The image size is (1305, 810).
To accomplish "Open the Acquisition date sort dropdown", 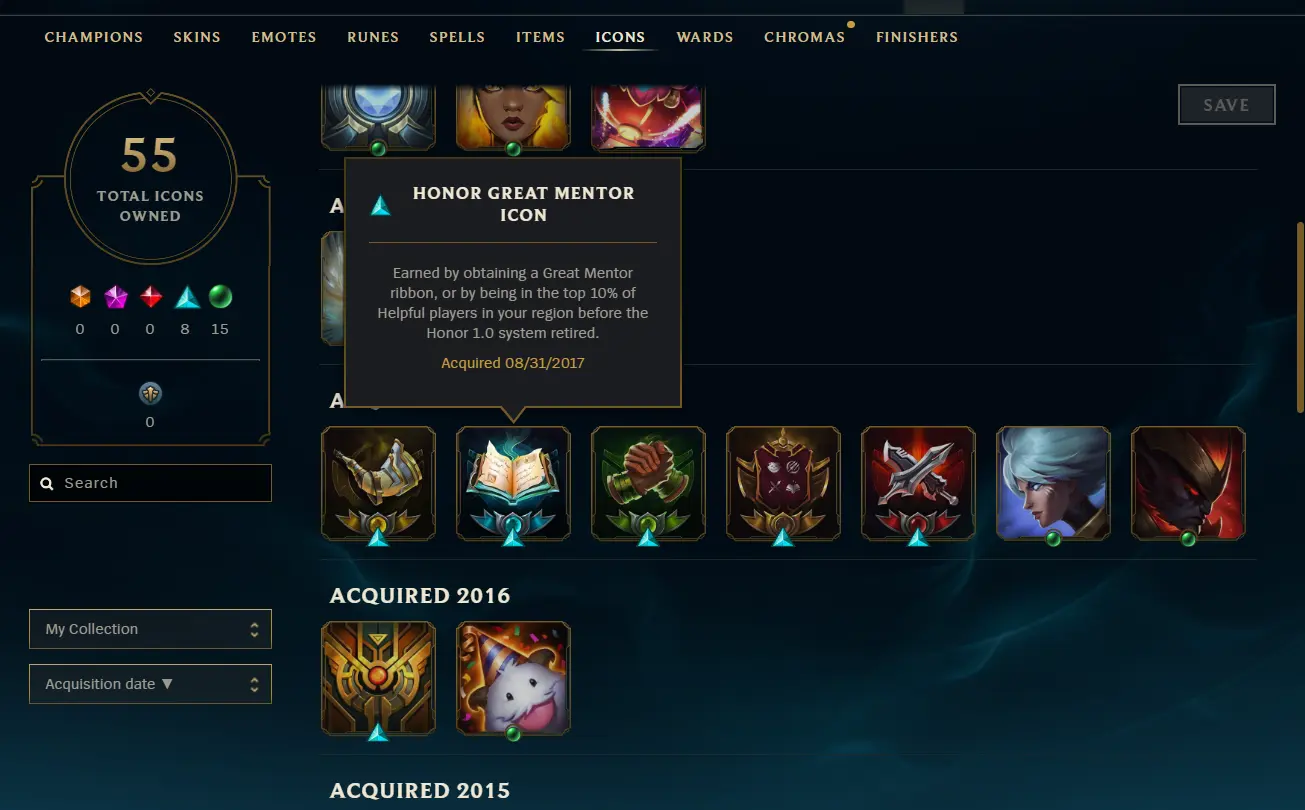I will coord(150,684).
